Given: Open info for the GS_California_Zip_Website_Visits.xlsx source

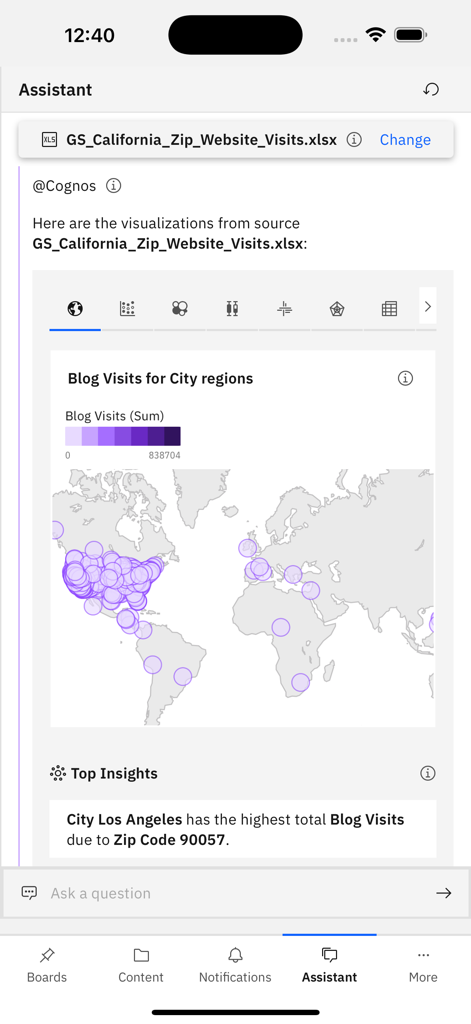Looking at the screenshot, I should 354,140.
